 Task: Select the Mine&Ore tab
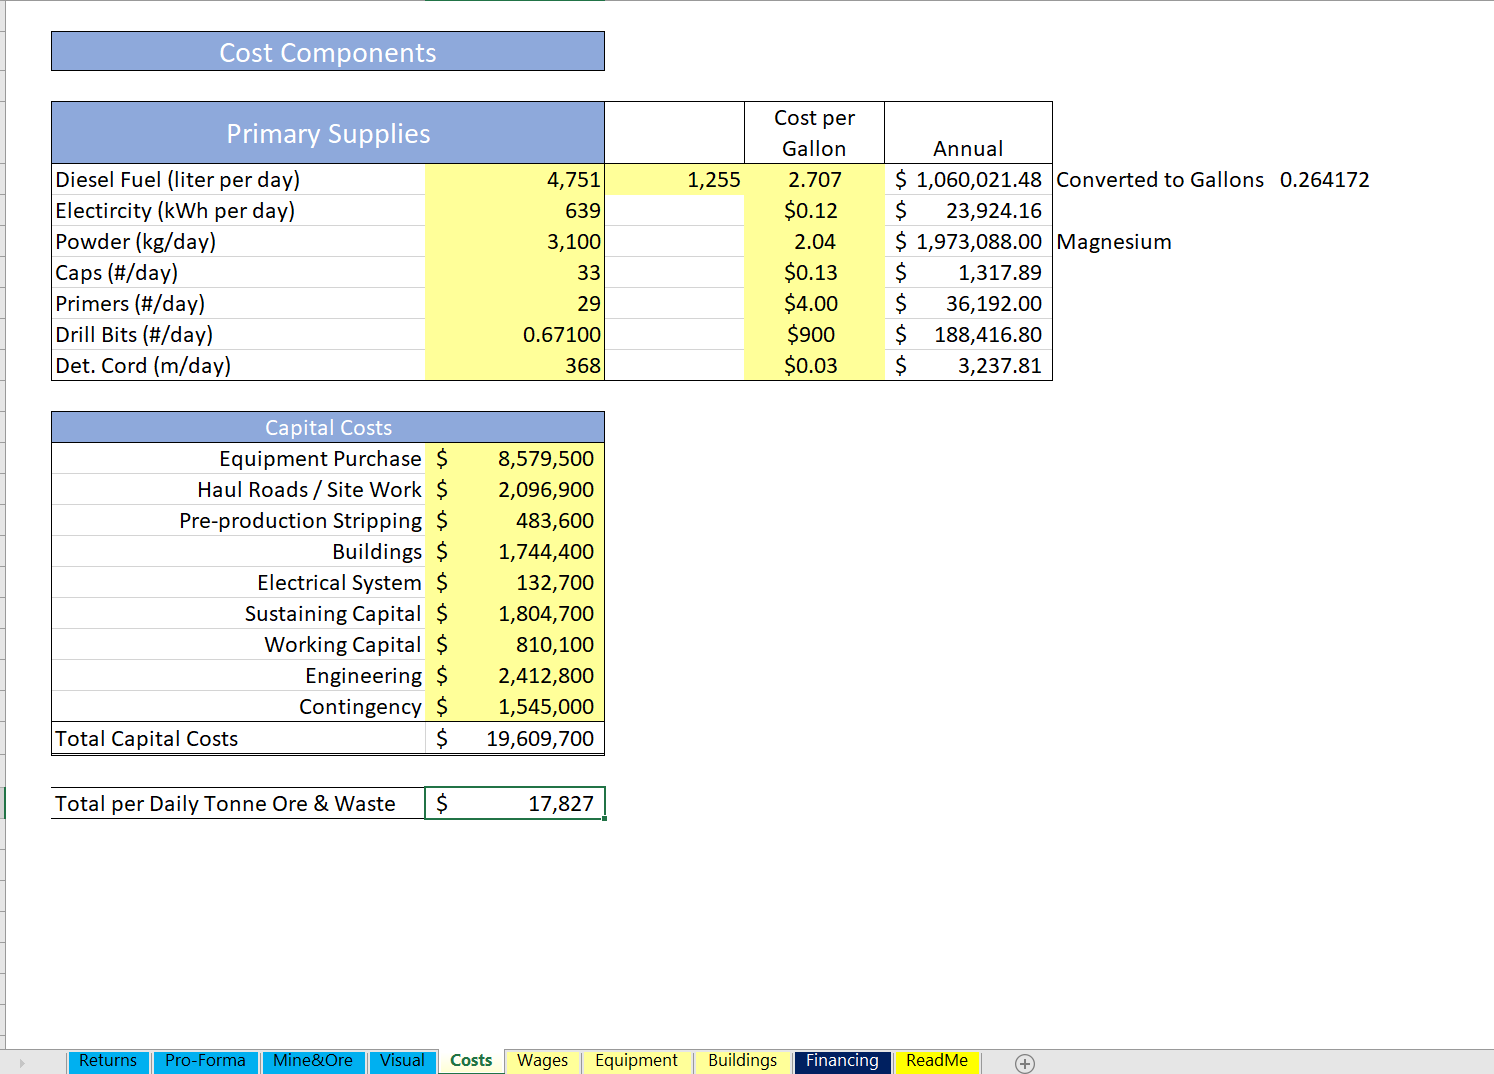pos(313,1061)
